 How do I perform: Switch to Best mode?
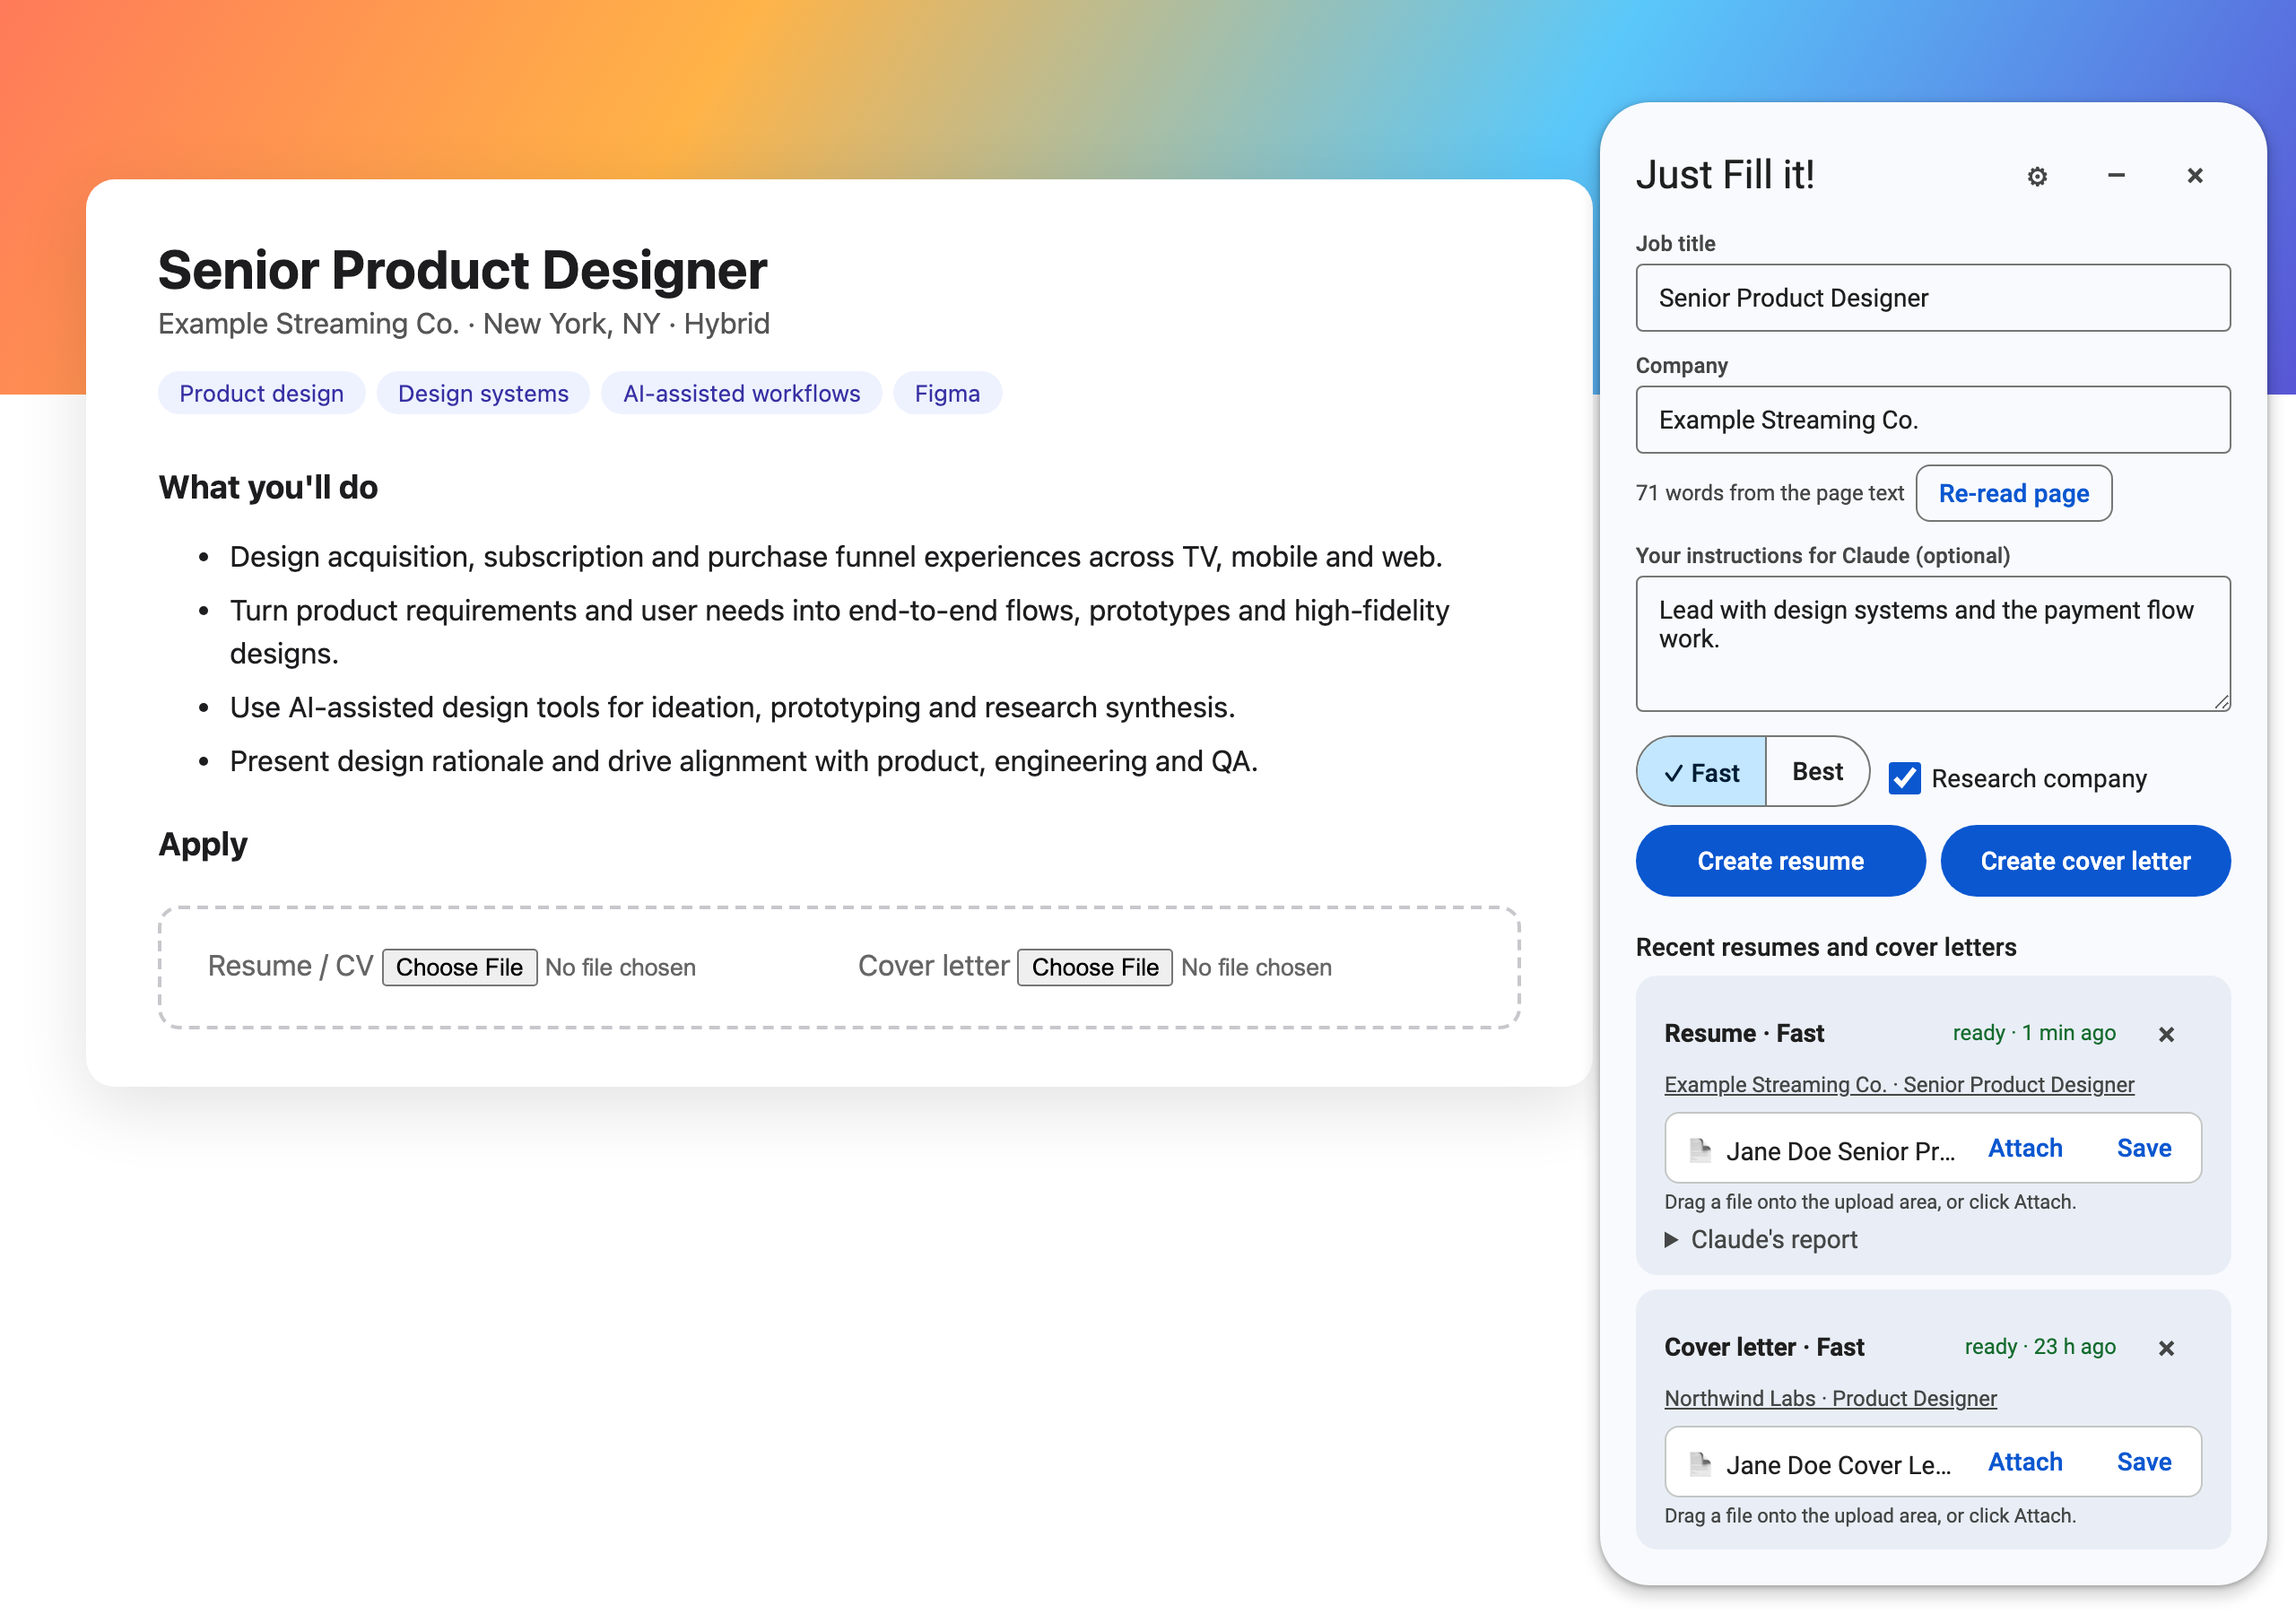pyautogui.click(x=1817, y=772)
